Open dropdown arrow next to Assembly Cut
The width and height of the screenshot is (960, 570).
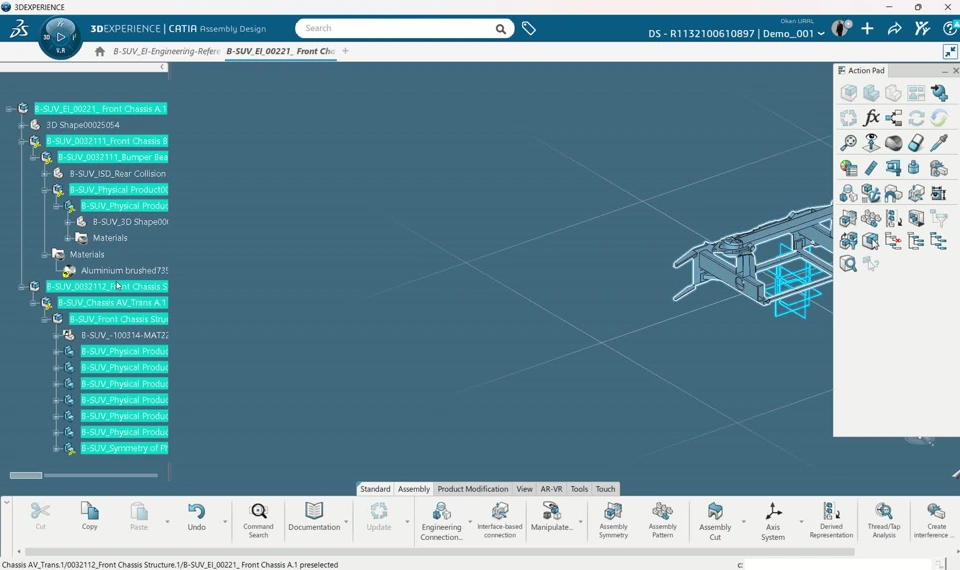click(x=744, y=522)
